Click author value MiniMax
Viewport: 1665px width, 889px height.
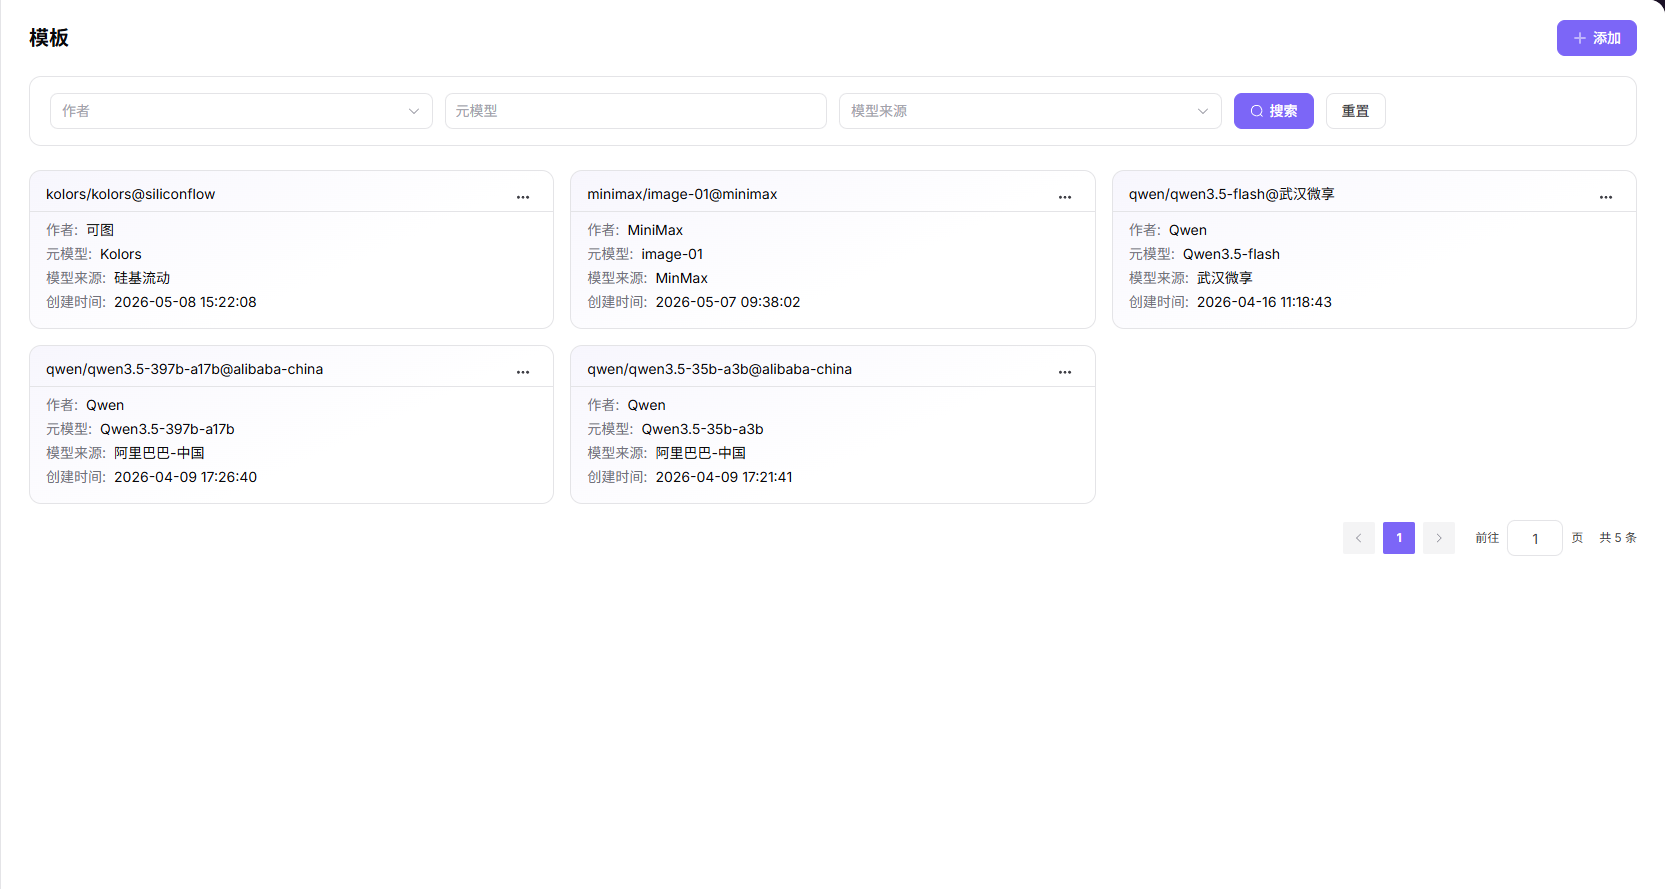point(655,230)
